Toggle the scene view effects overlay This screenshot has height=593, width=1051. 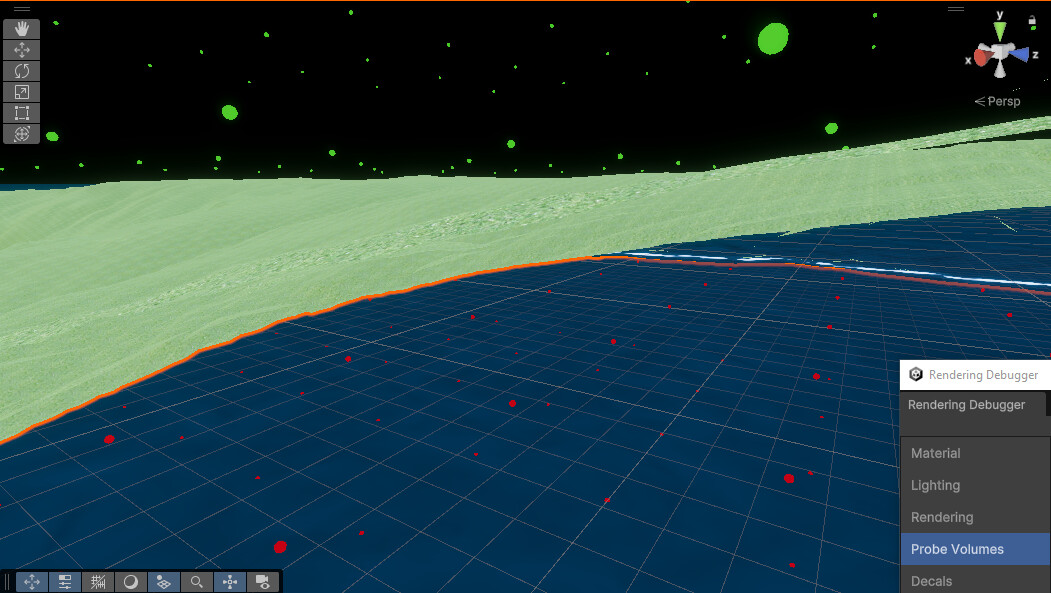(164, 581)
